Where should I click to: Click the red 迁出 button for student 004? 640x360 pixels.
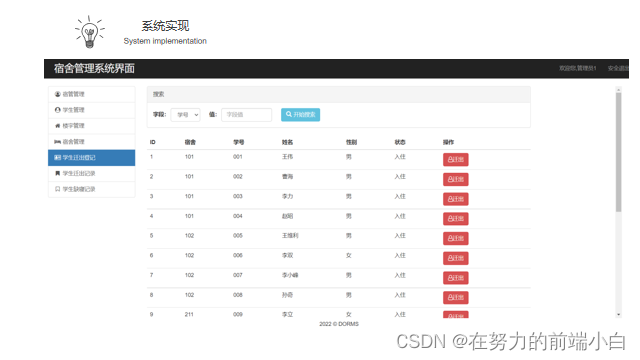click(456, 219)
